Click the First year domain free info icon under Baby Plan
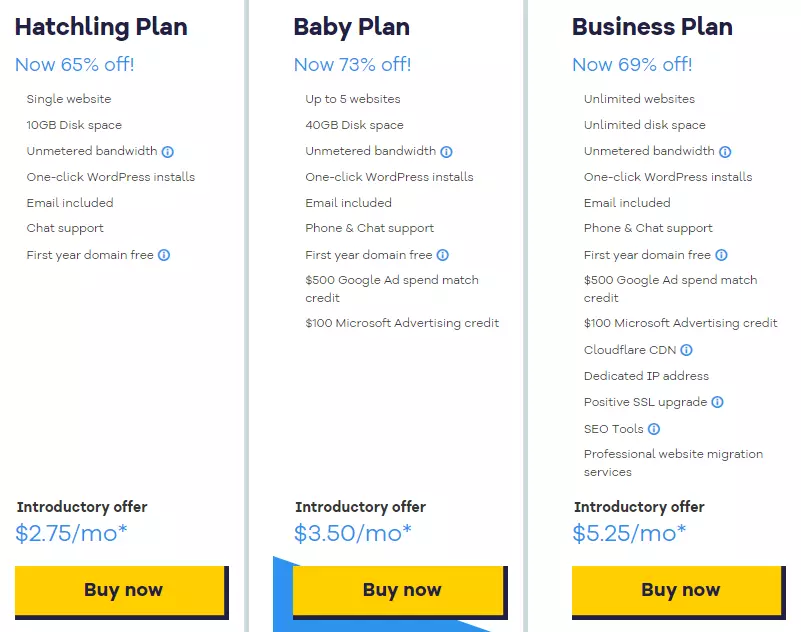 pyautogui.click(x=443, y=254)
